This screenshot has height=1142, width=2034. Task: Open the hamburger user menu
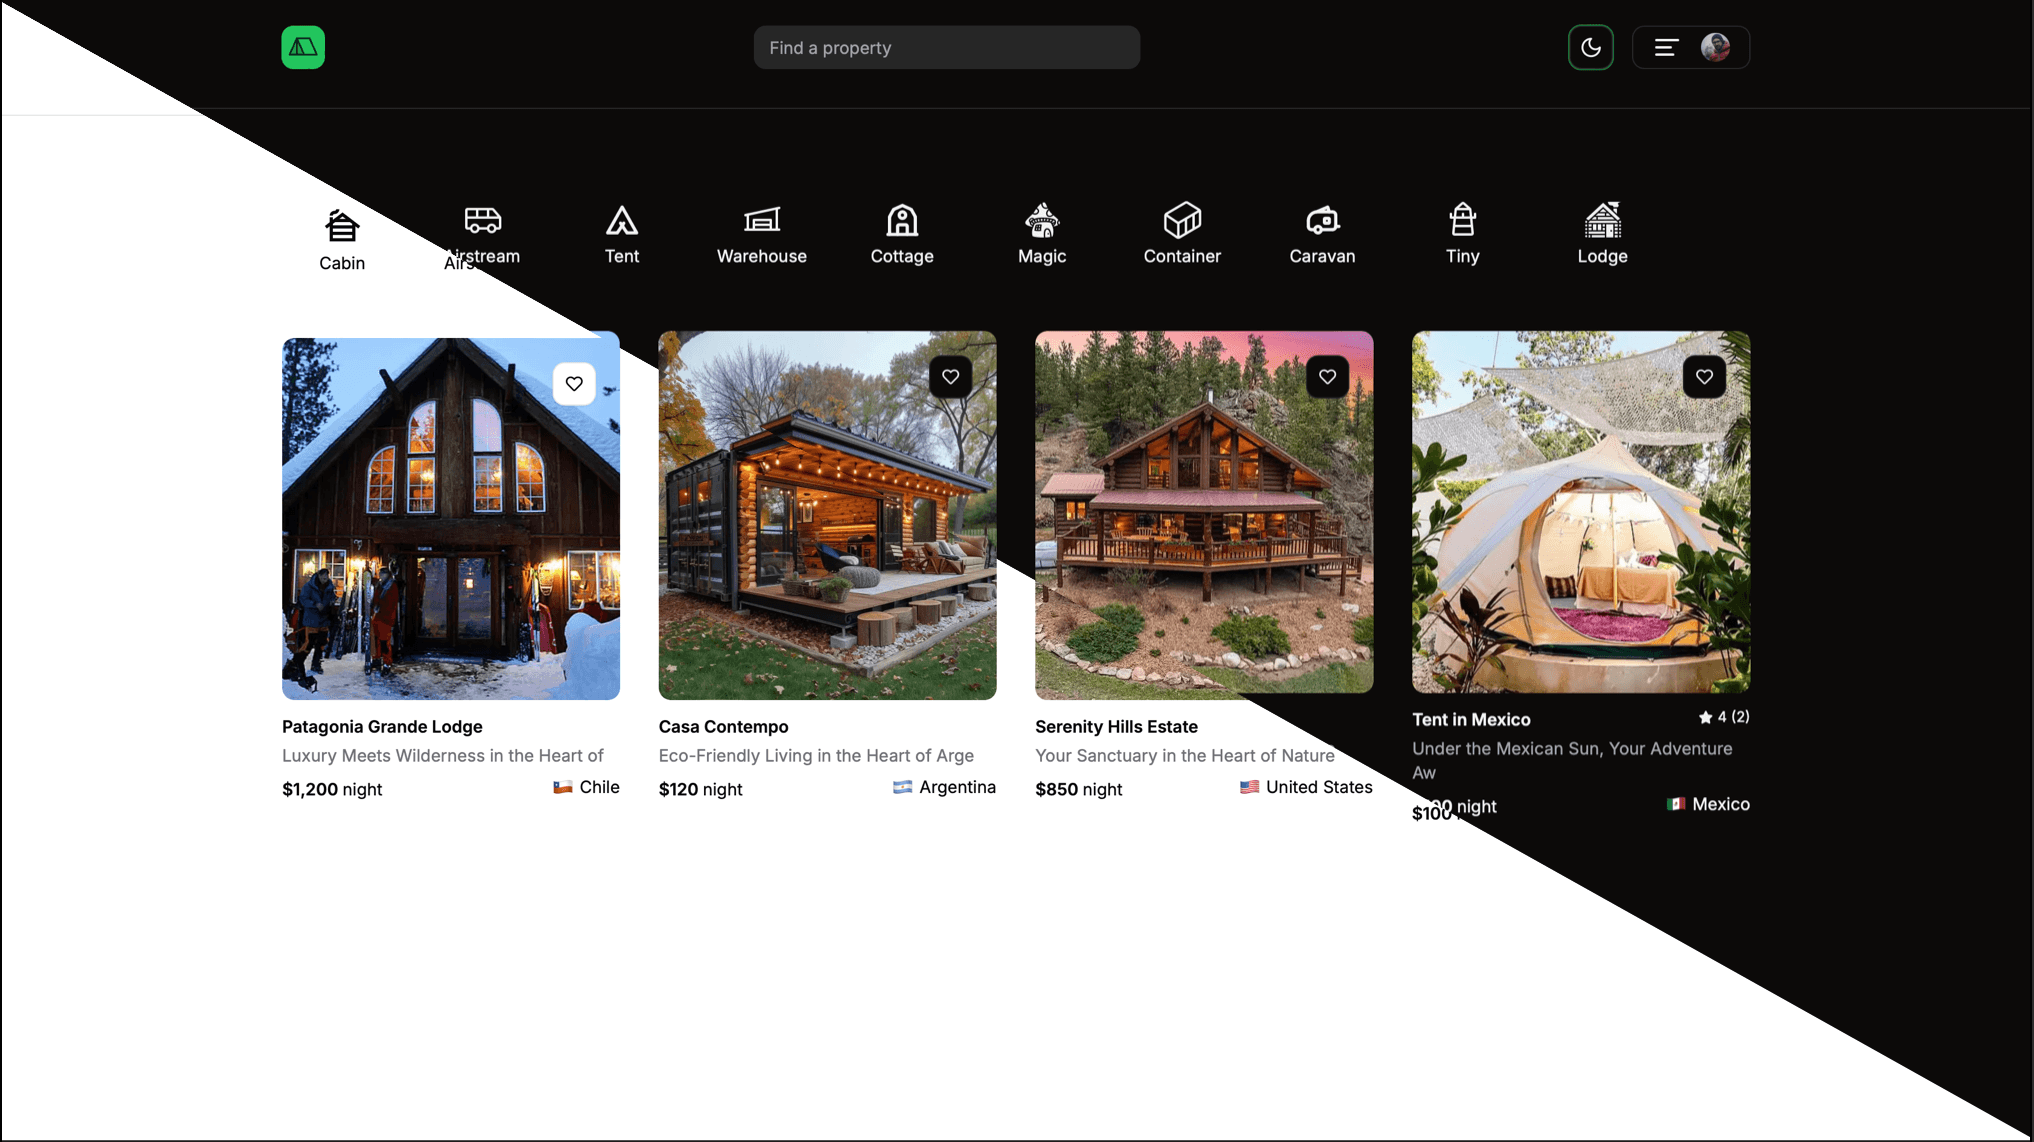pos(1665,48)
